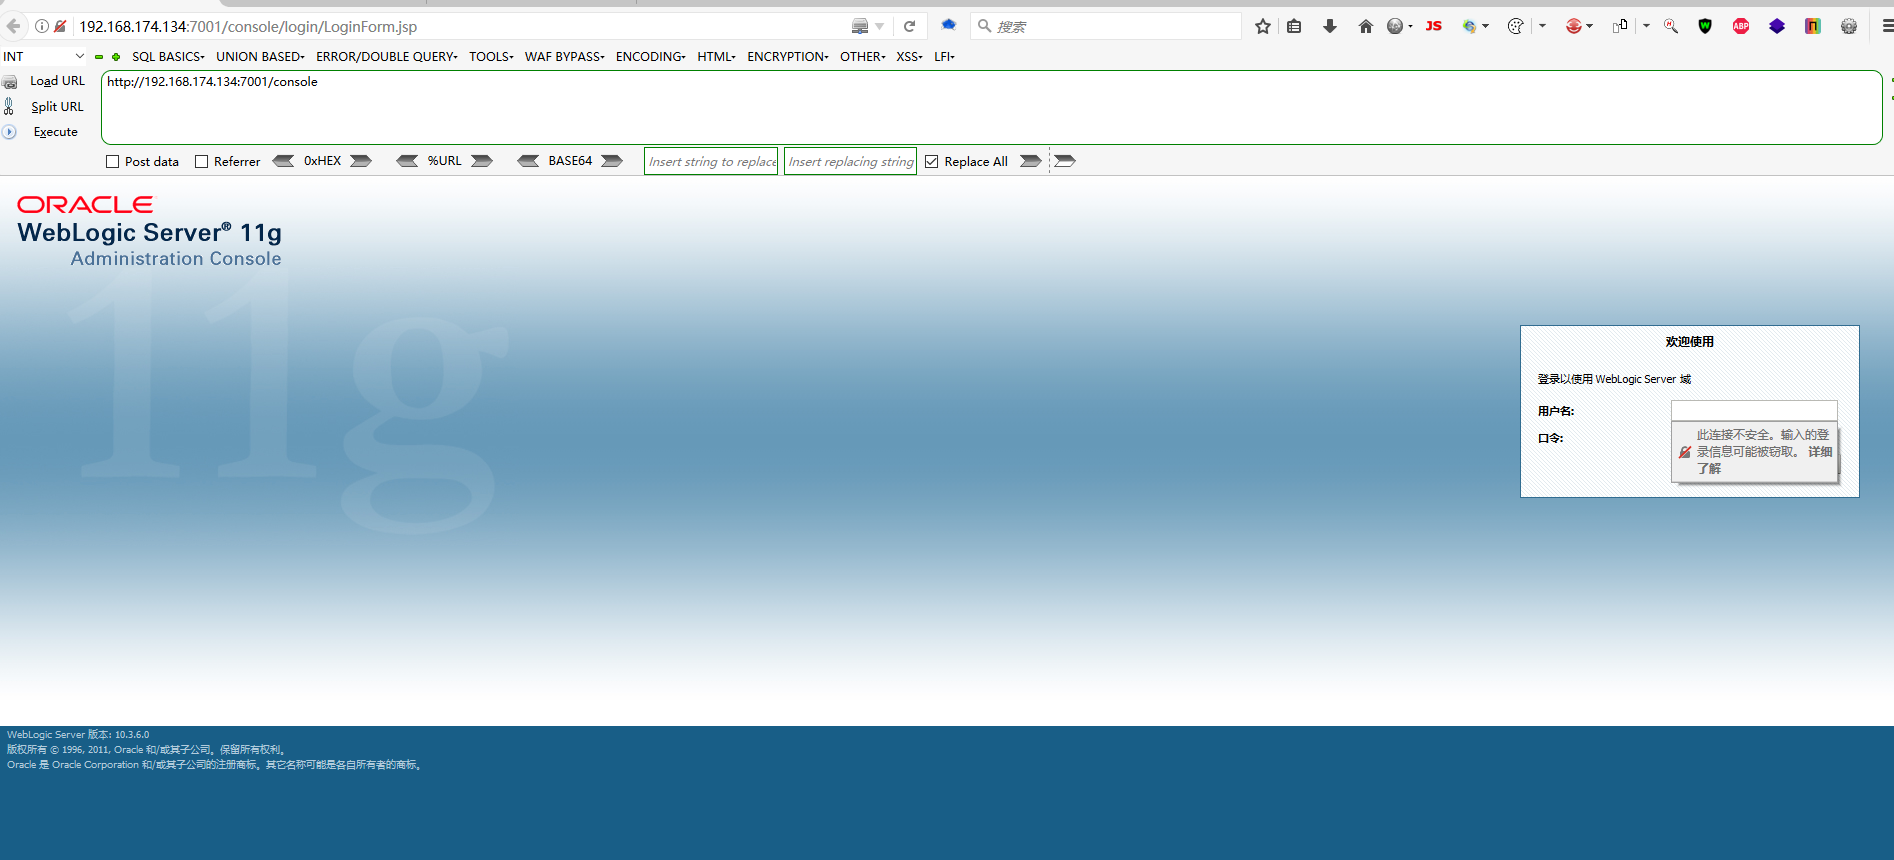Focus the 用户名 username field

pos(1754,411)
